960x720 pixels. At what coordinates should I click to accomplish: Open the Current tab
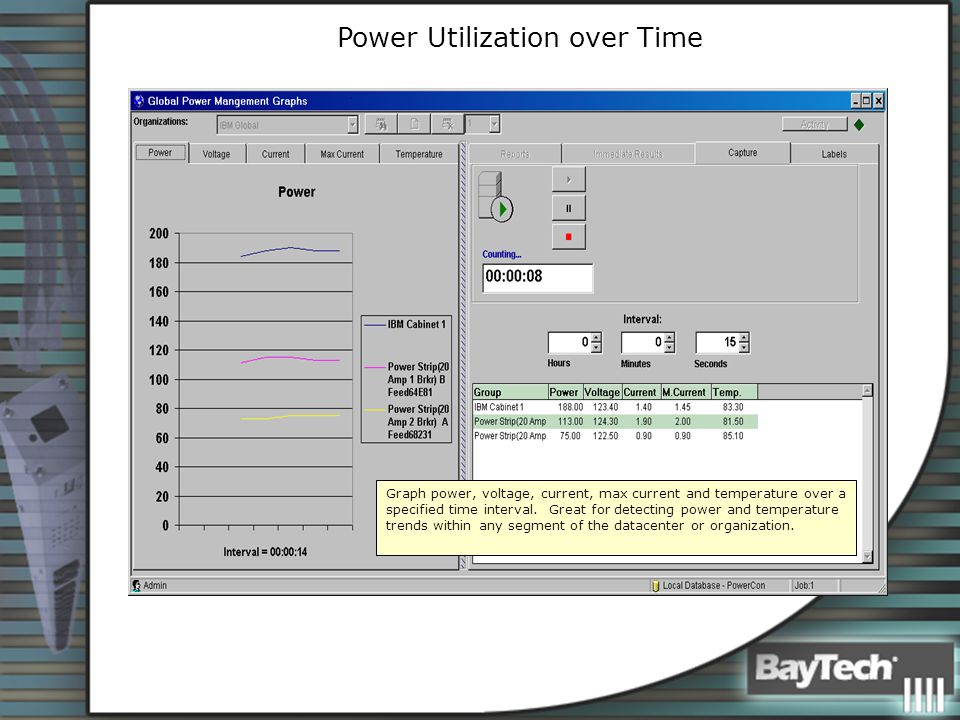[276, 154]
